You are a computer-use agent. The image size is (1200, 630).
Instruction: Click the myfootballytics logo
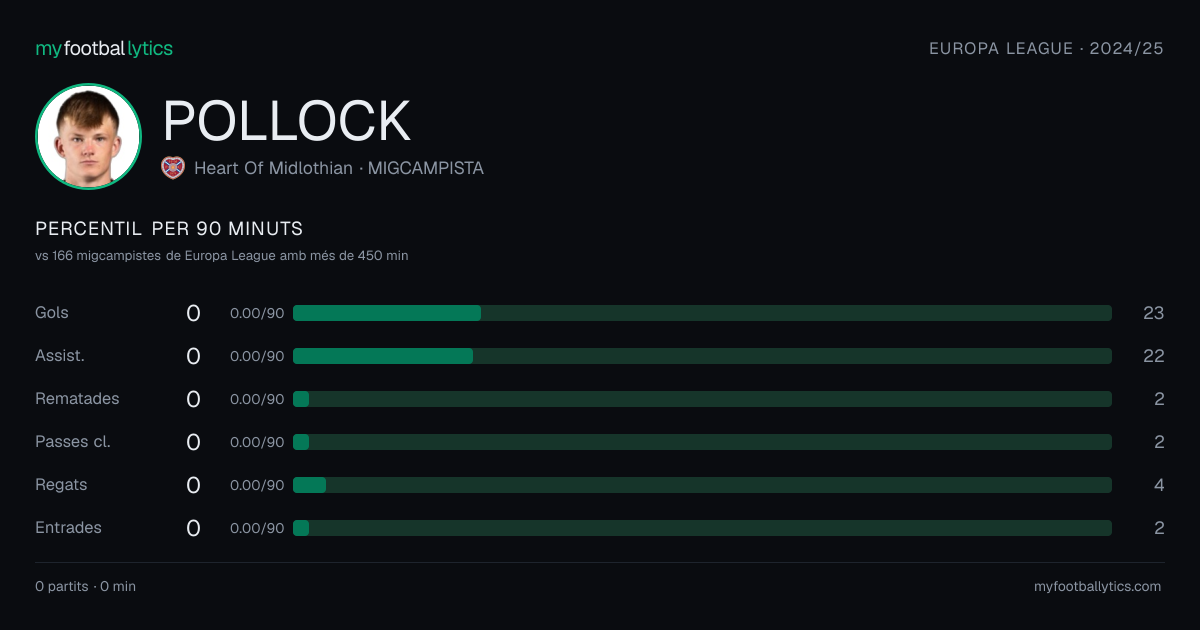click(104, 48)
